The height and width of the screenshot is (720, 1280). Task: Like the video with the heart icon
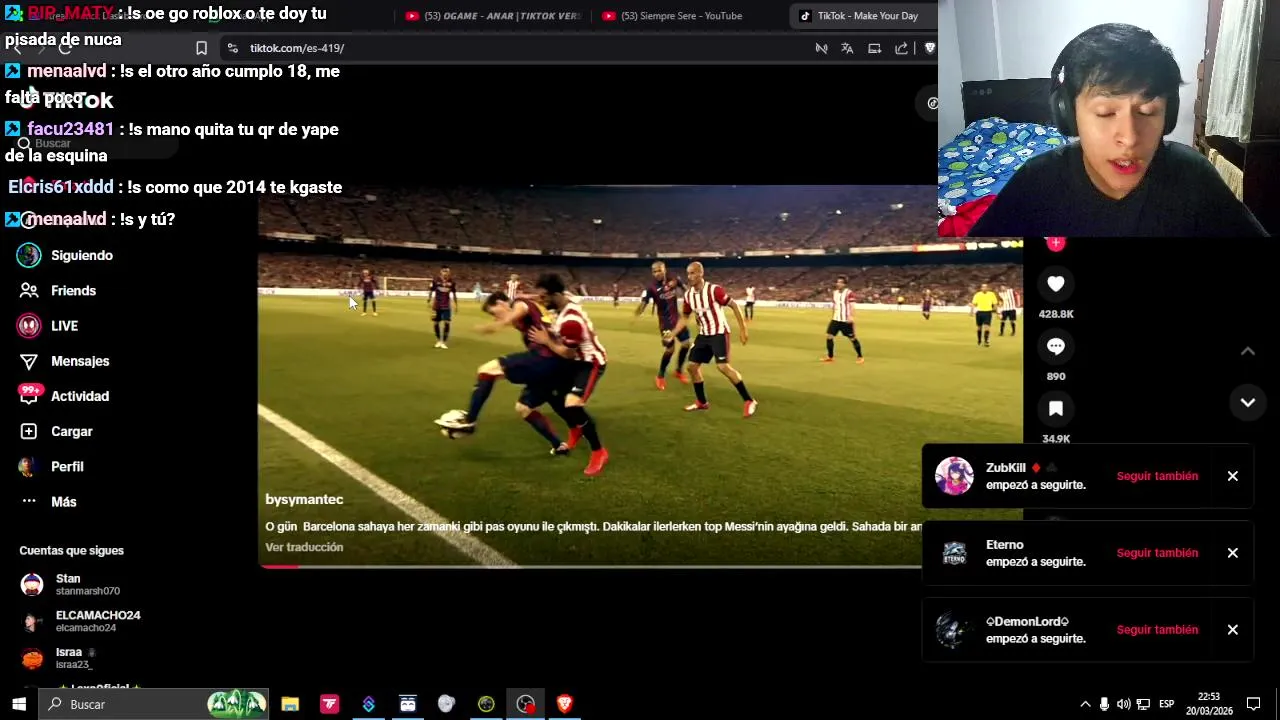tap(1055, 284)
